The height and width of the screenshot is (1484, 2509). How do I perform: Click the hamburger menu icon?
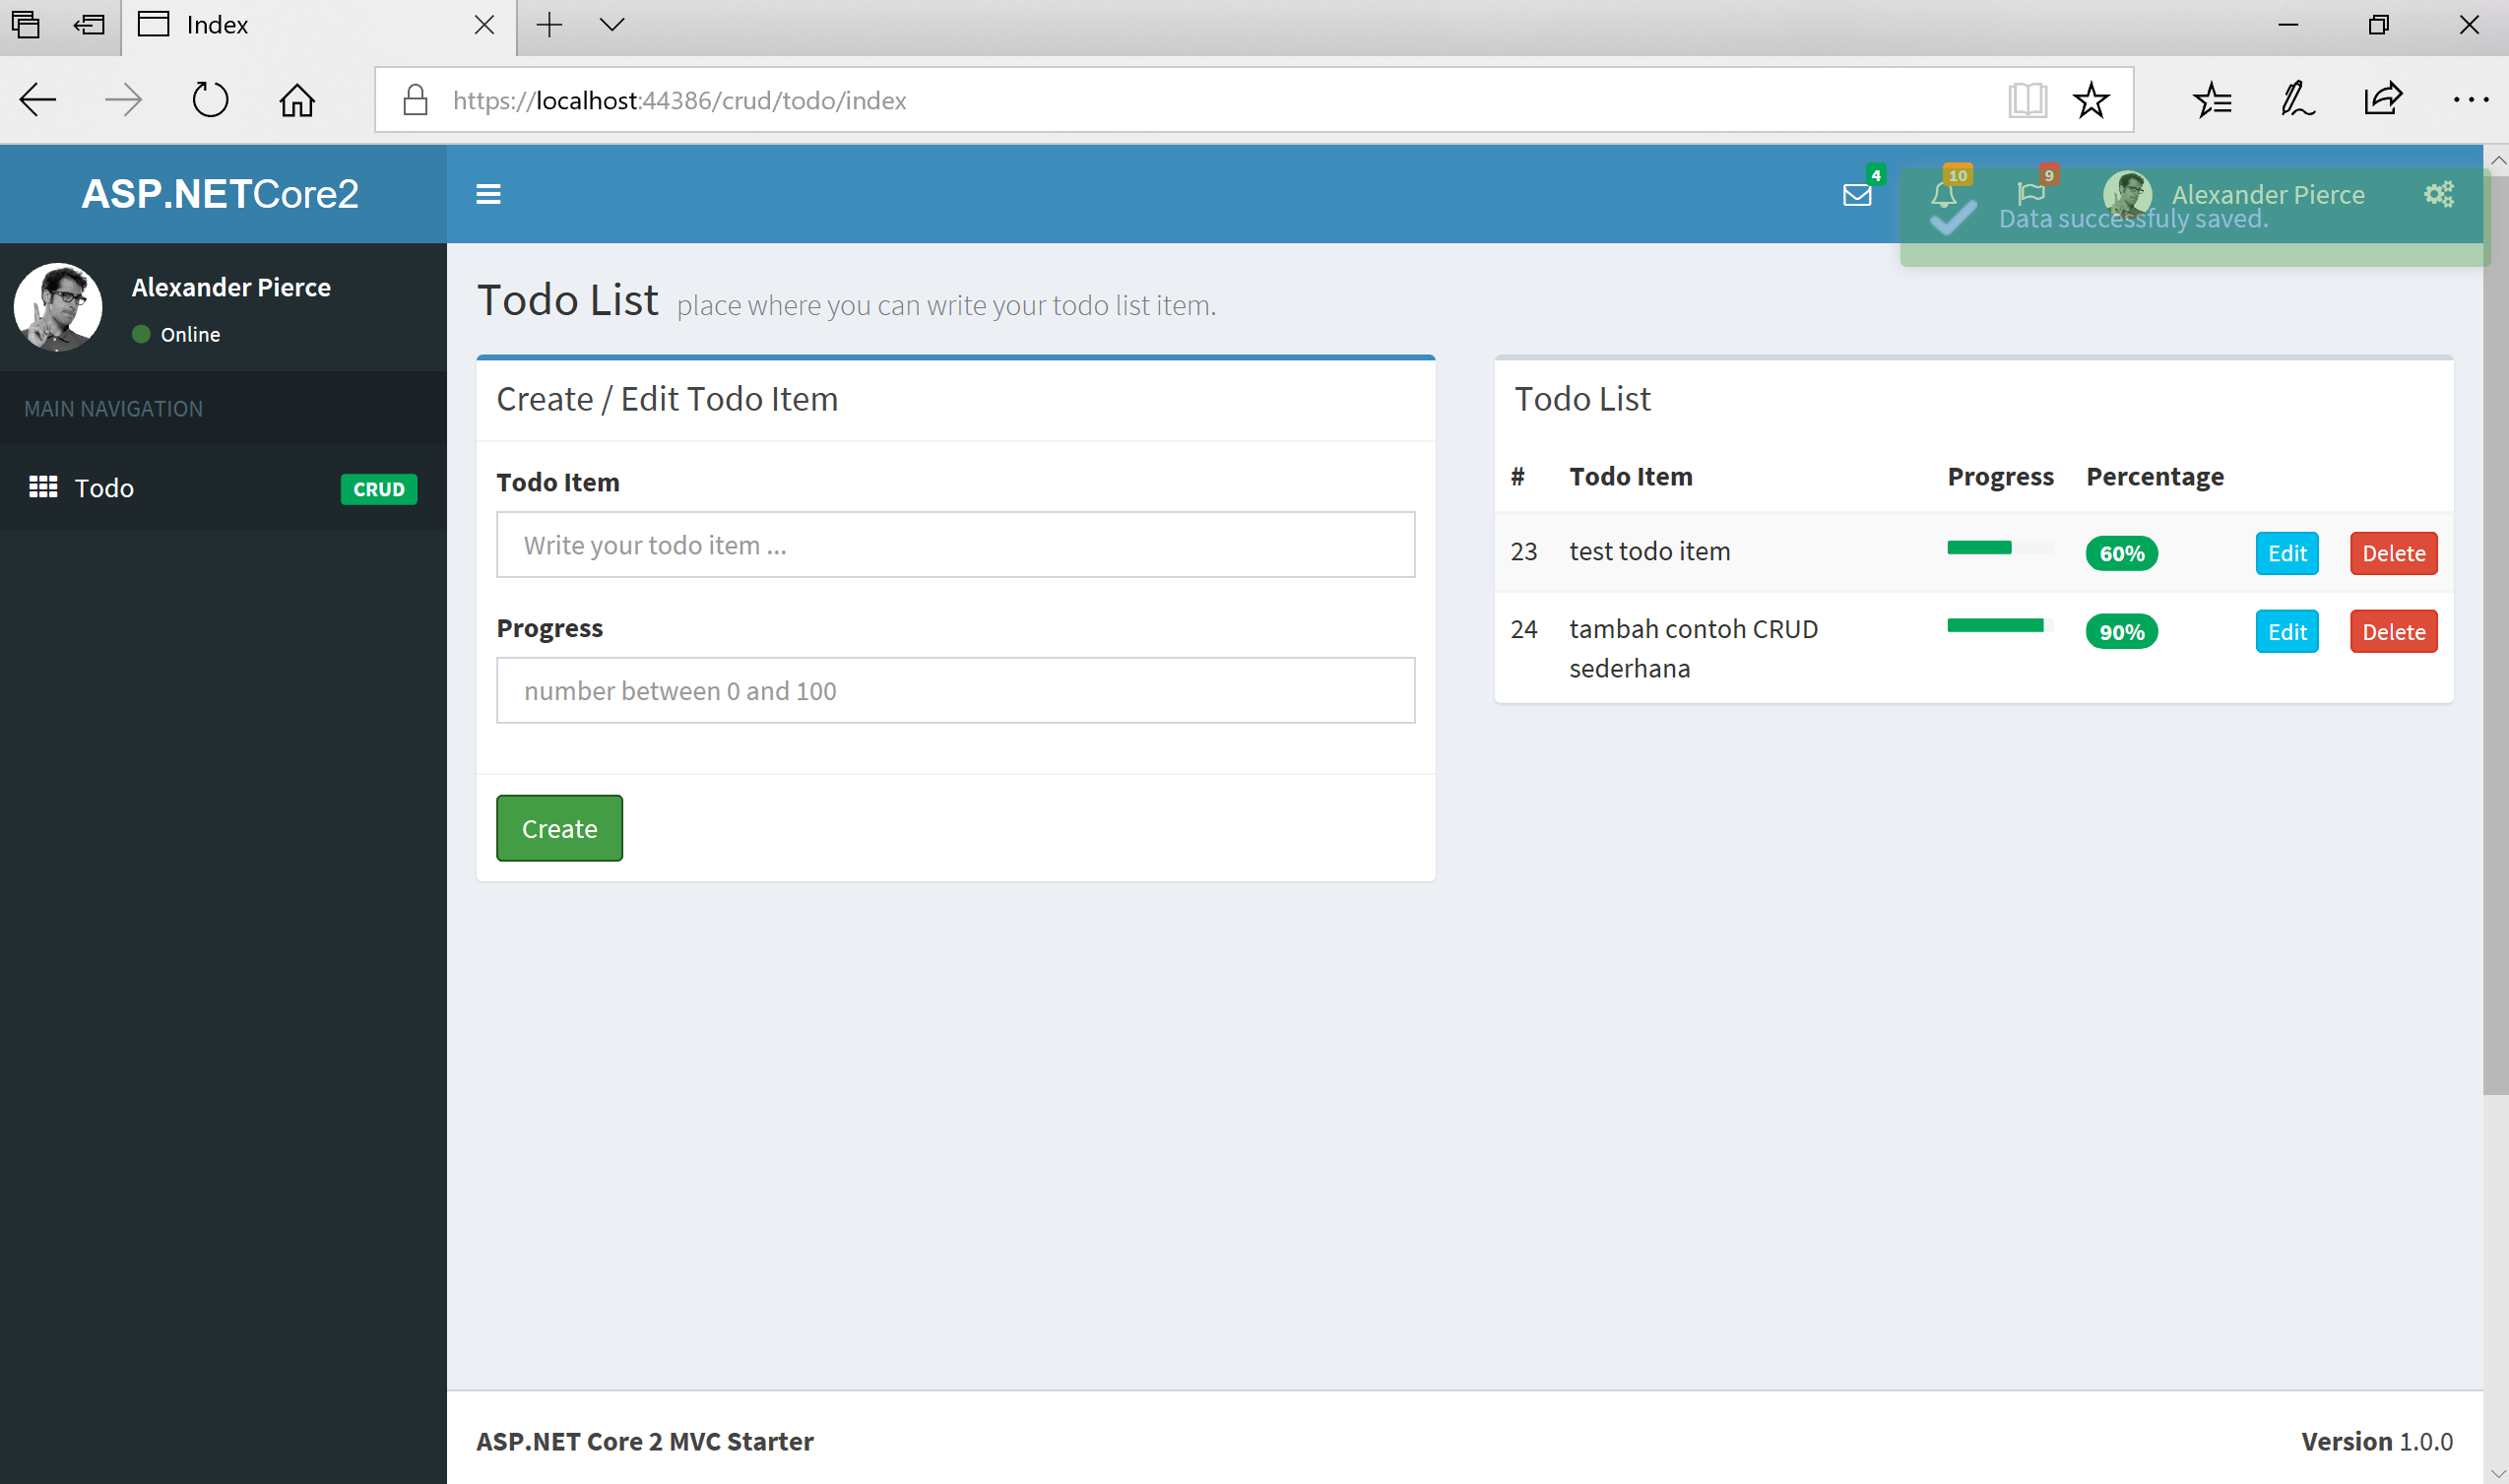point(487,194)
